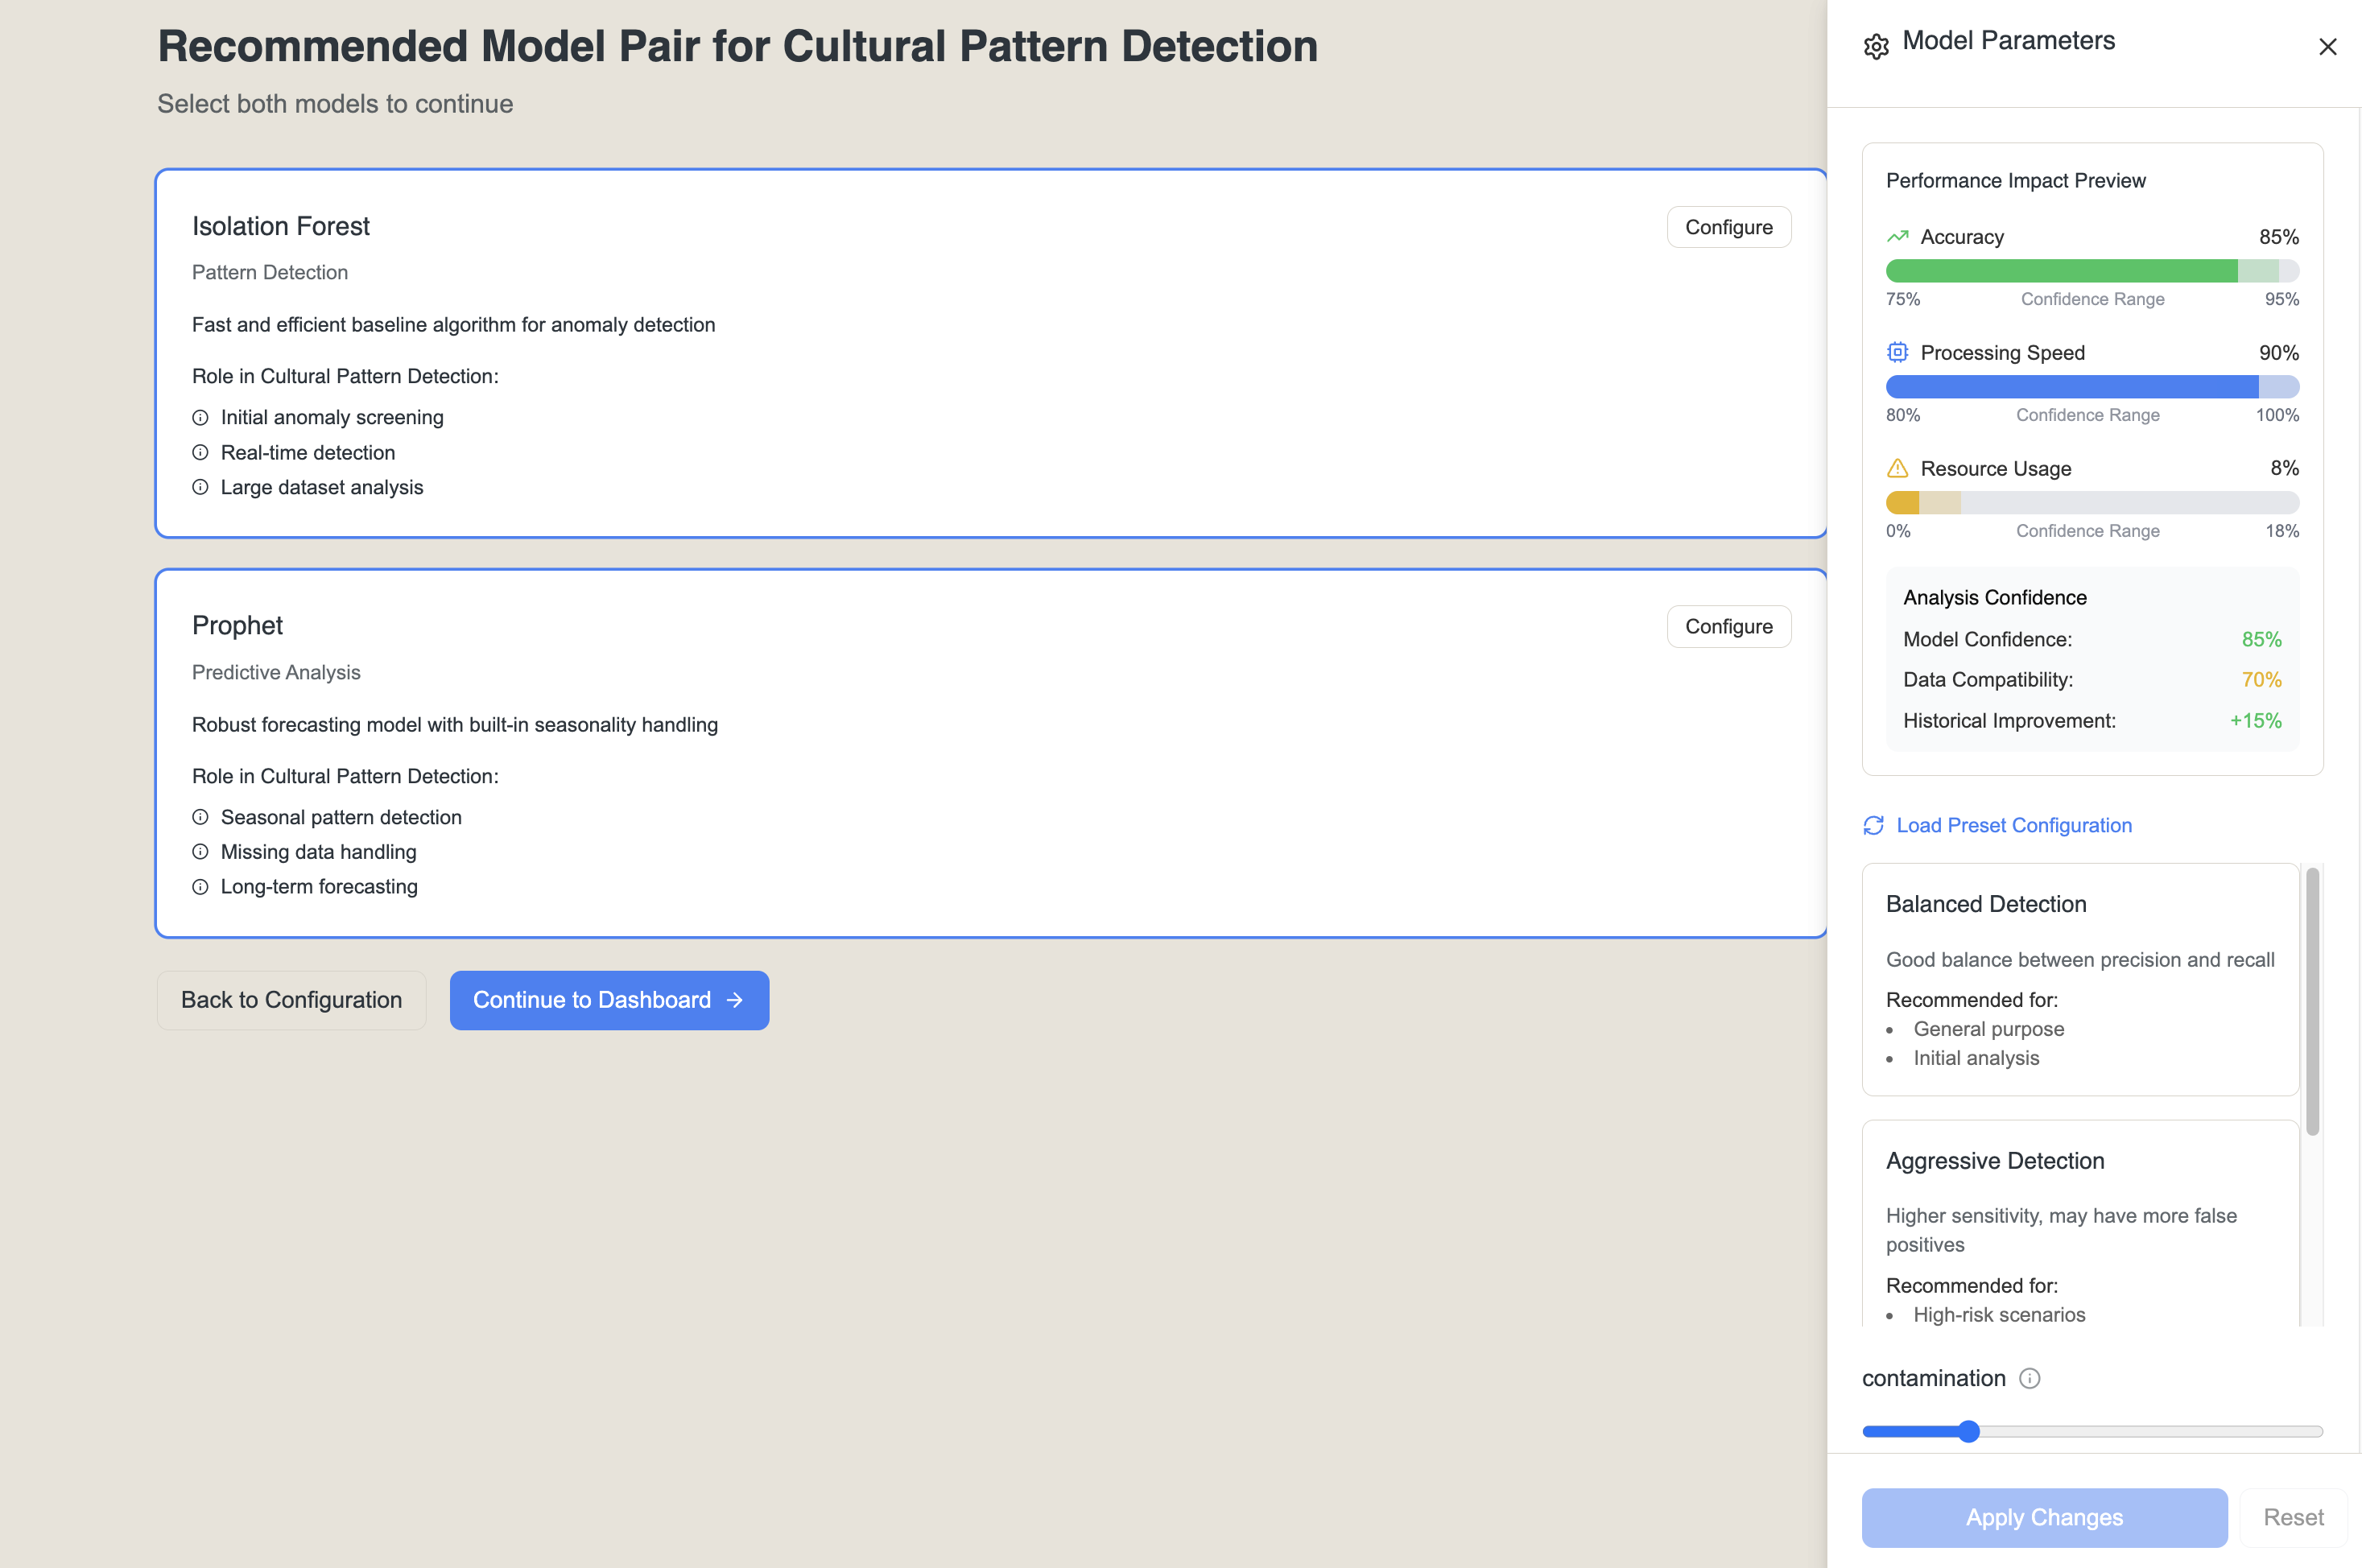Click the contamination slider handle

[x=1968, y=1431]
